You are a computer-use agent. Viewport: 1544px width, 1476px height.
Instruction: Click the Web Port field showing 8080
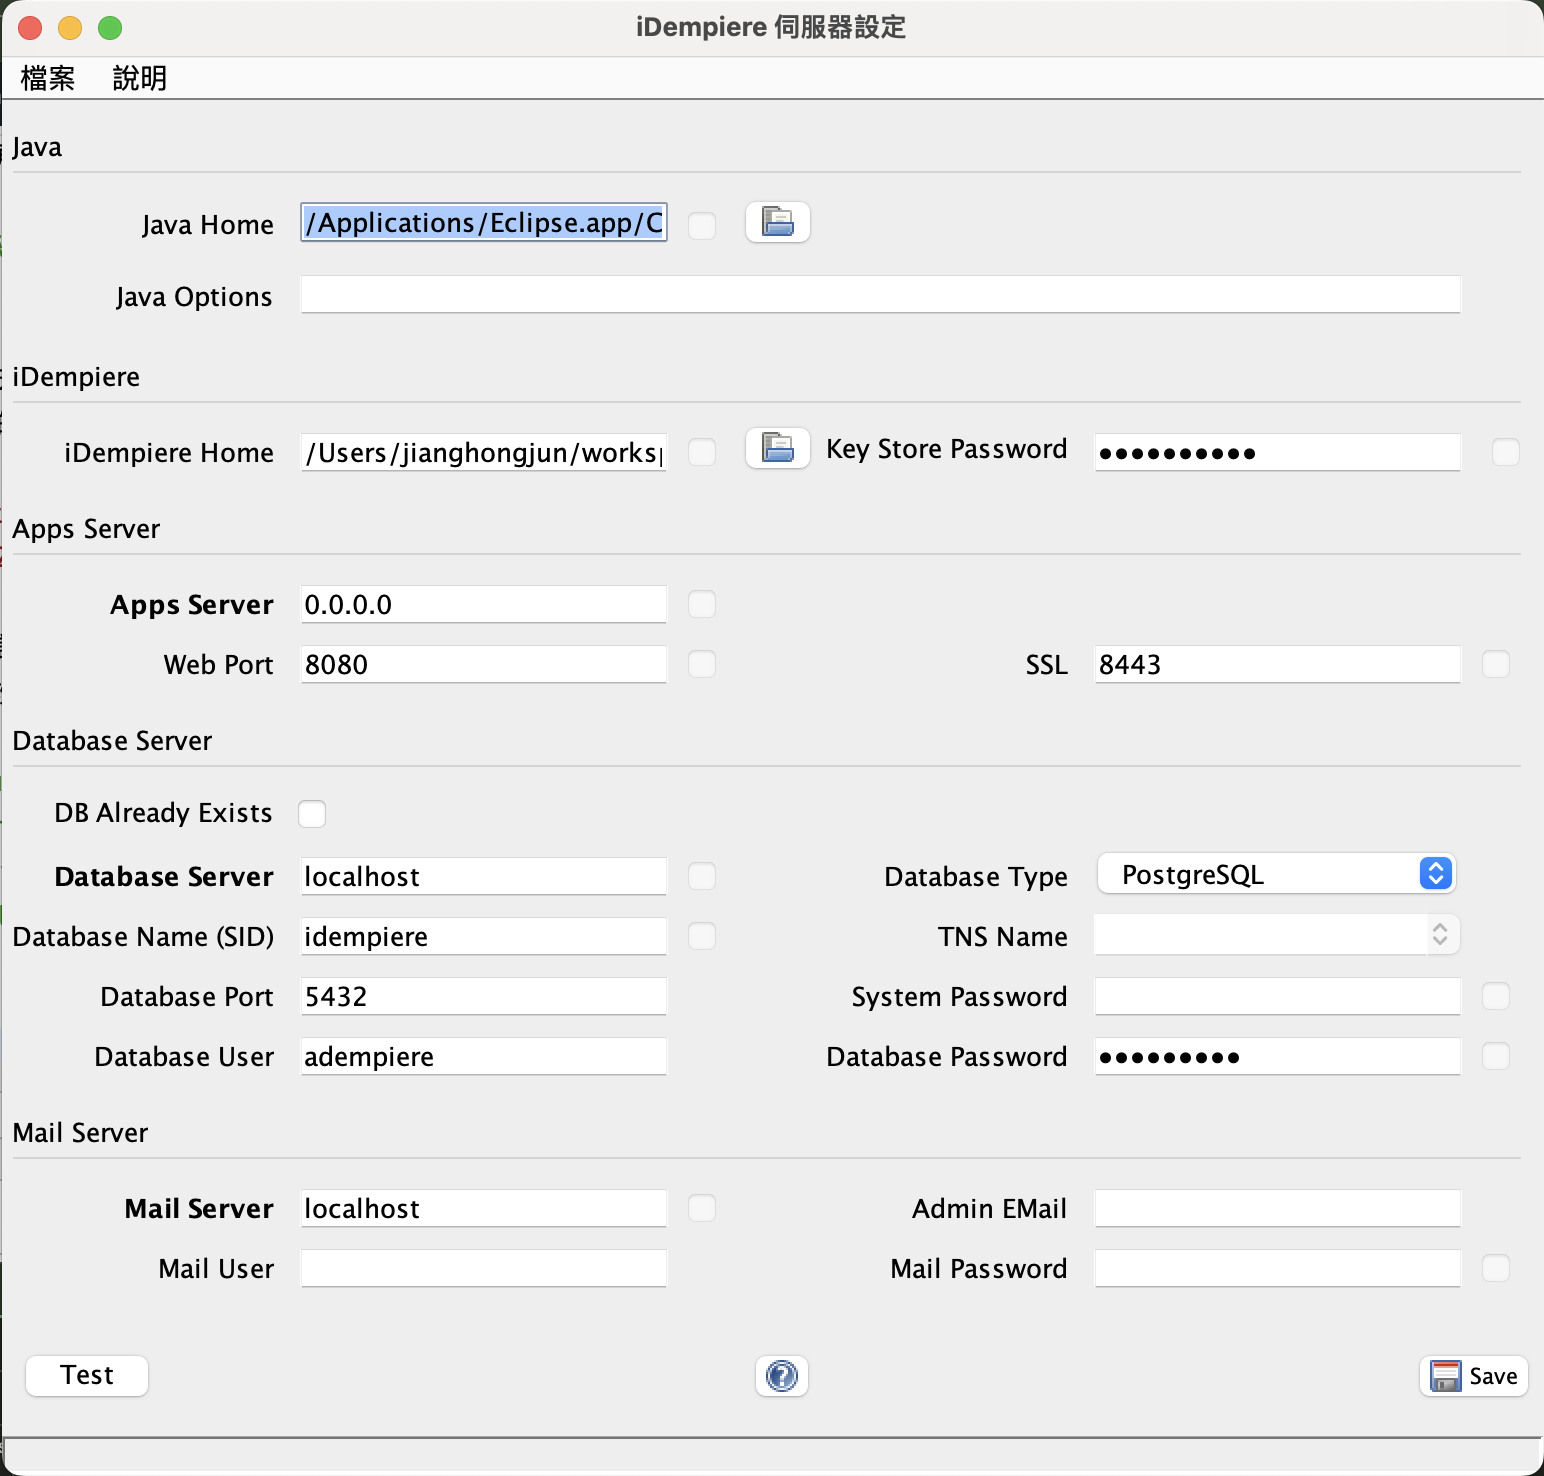(x=484, y=664)
